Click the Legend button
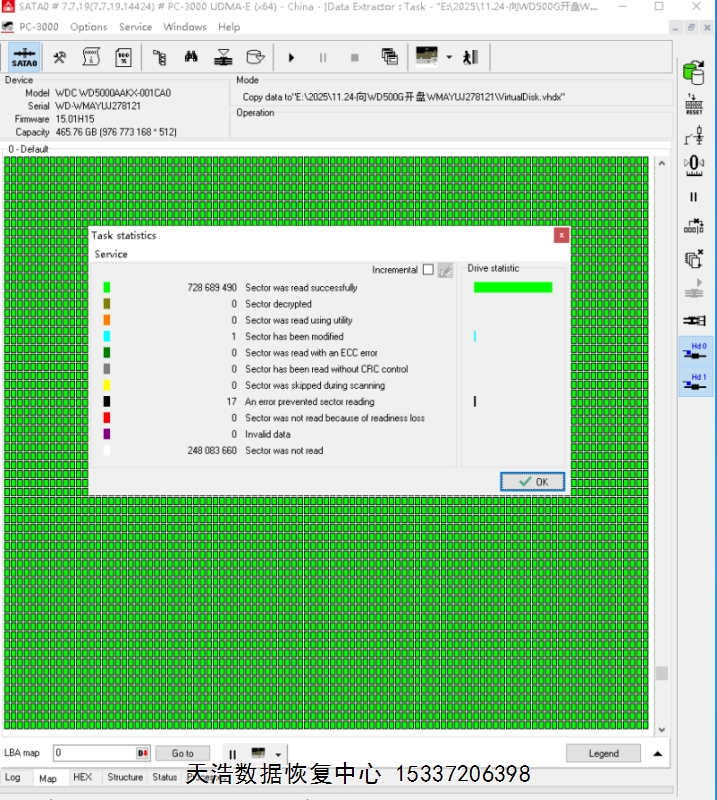 coord(603,753)
